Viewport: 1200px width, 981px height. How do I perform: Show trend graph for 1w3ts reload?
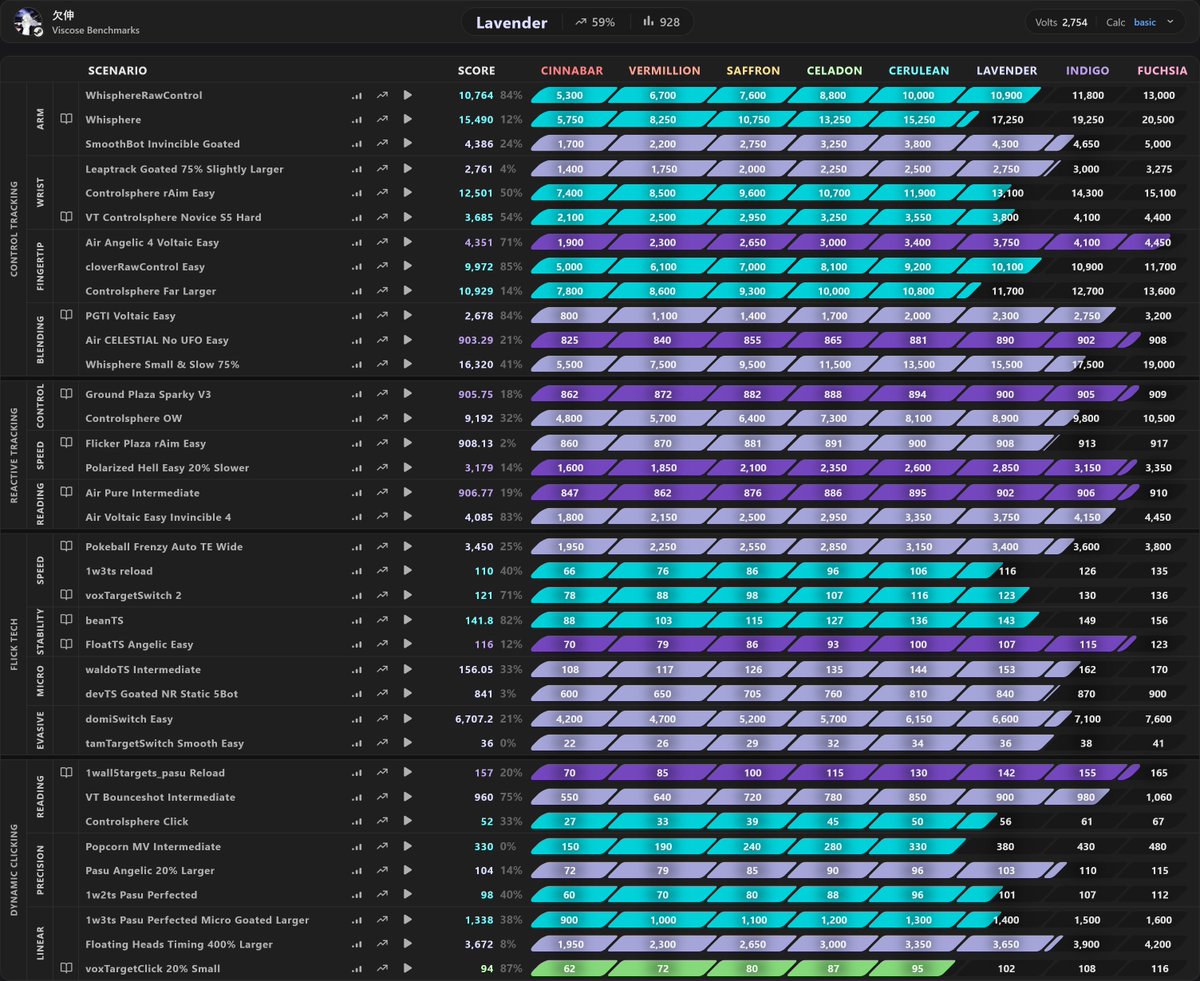click(x=382, y=571)
